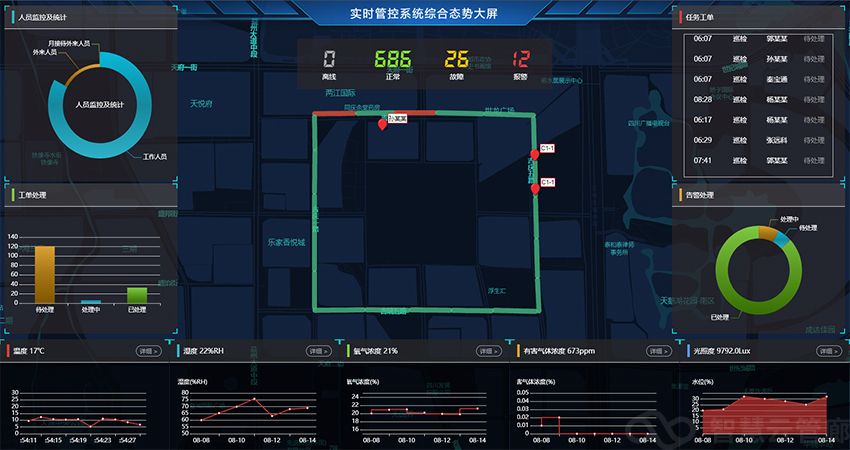The height and width of the screenshot is (450, 850).
Task: Click the 害气体浓度(%) chart title
Action: [536, 382]
